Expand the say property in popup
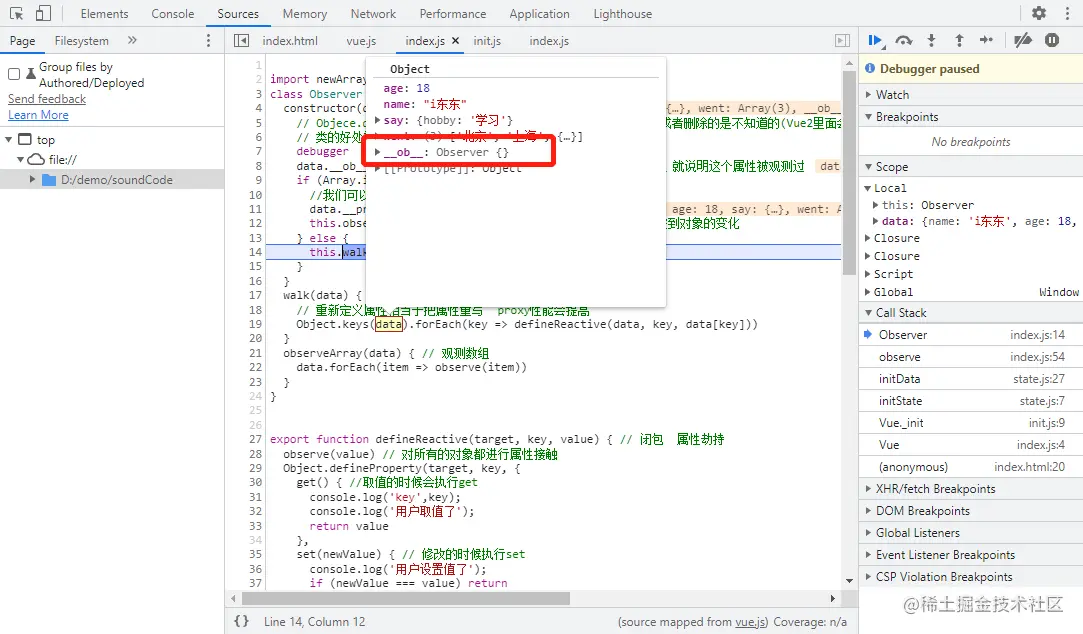1083x634 pixels. pos(377,120)
